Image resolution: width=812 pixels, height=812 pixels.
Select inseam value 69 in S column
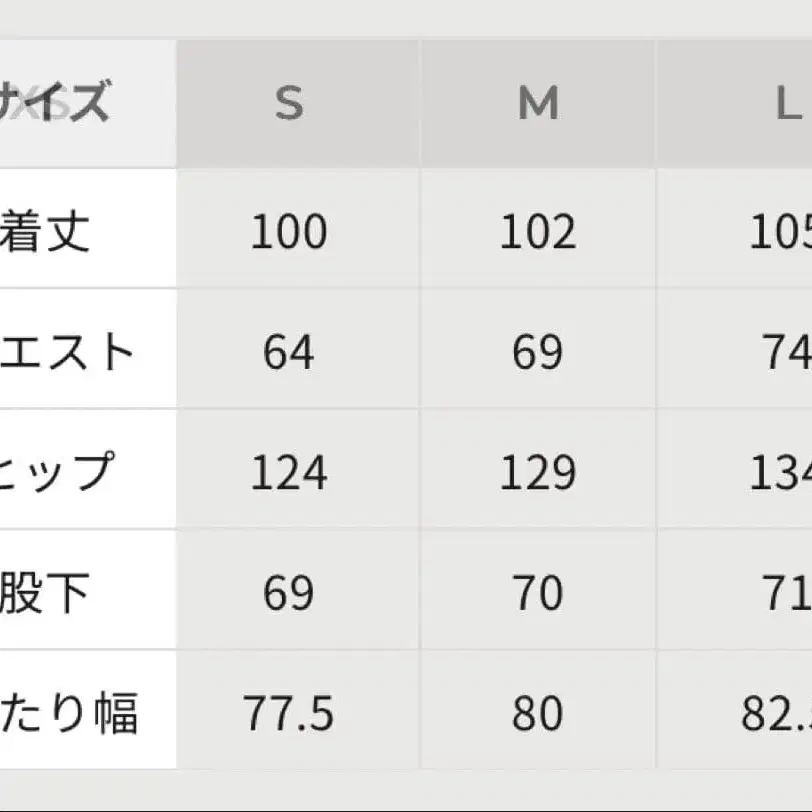pos(289,594)
